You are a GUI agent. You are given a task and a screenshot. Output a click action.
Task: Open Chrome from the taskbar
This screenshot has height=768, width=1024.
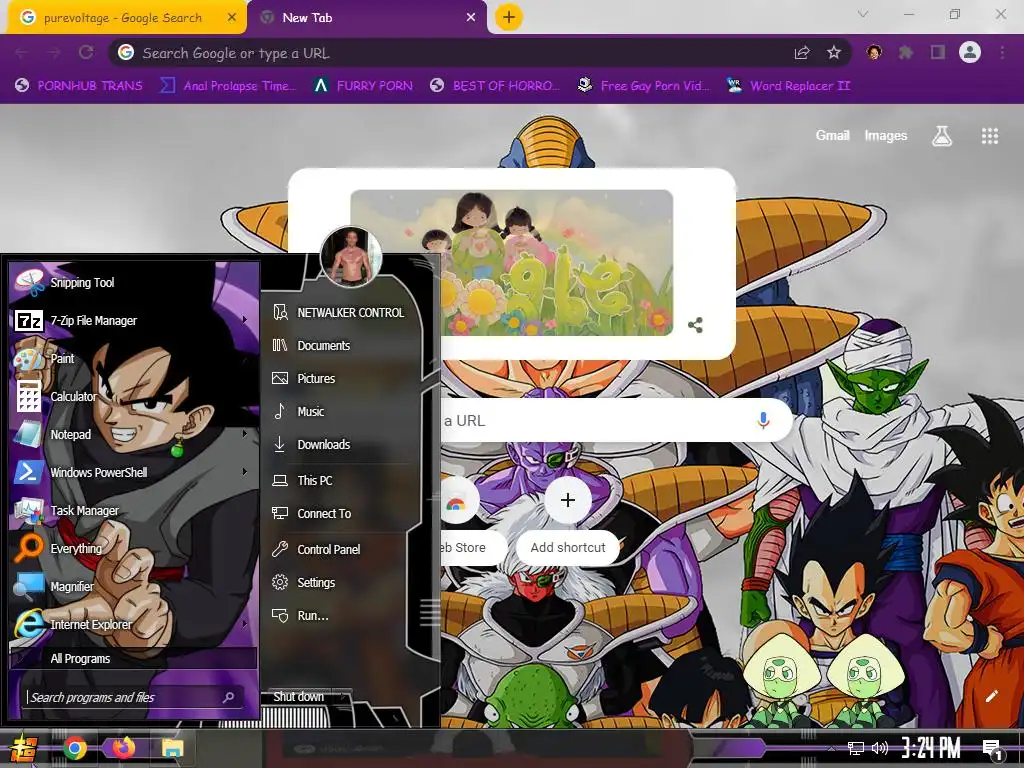[x=74, y=748]
